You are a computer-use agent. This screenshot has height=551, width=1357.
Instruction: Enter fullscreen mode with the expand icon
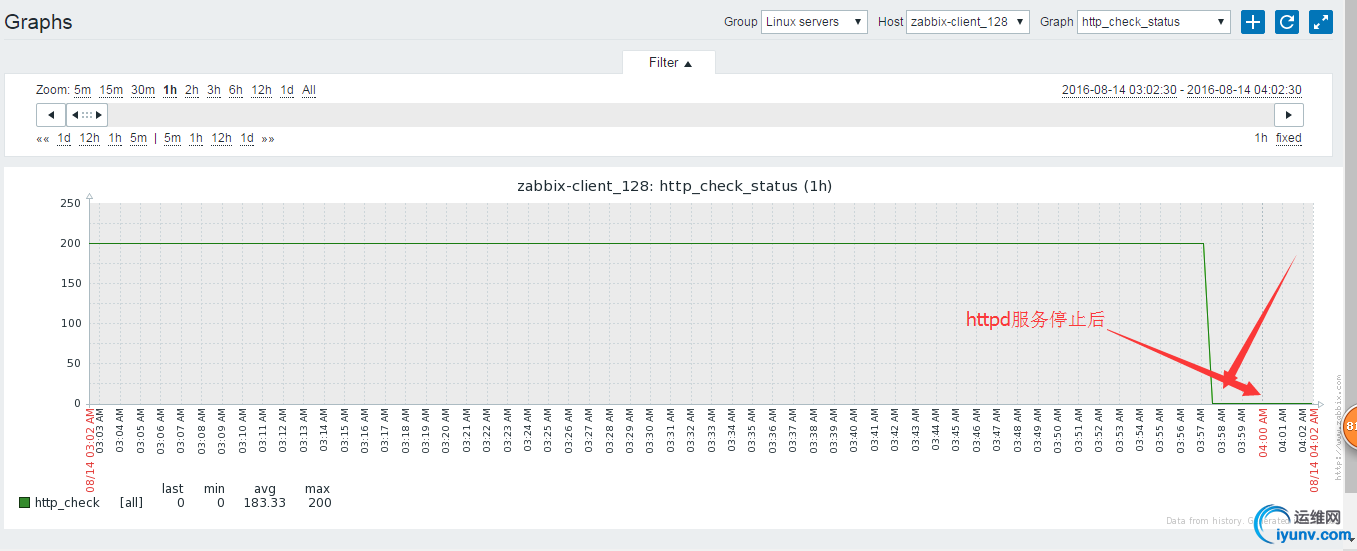pos(1321,22)
